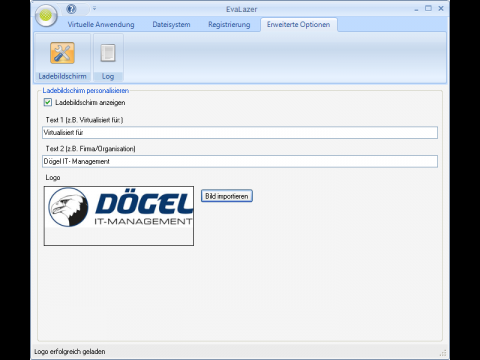This screenshot has width=480, height=360.
Task: Switch to the Virtuelle Anwendung tab
Action: coord(101,25)
